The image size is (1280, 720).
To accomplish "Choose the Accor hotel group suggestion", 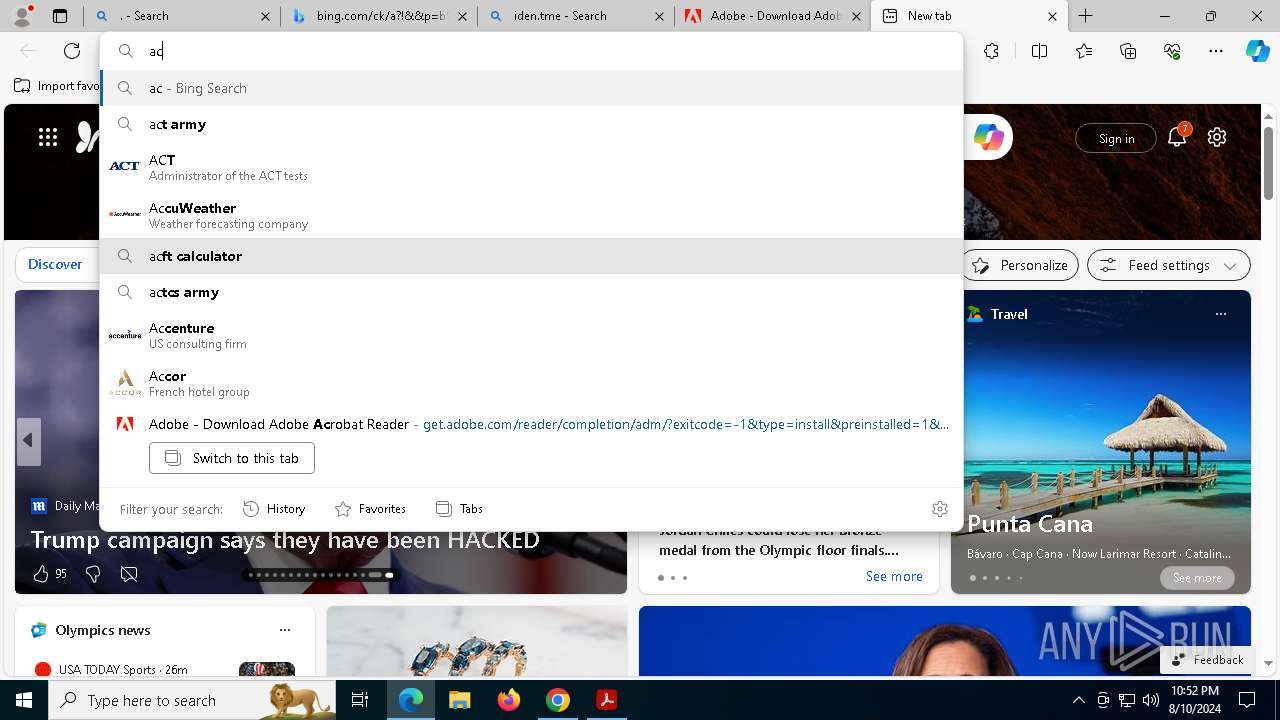I will [532, 383].
